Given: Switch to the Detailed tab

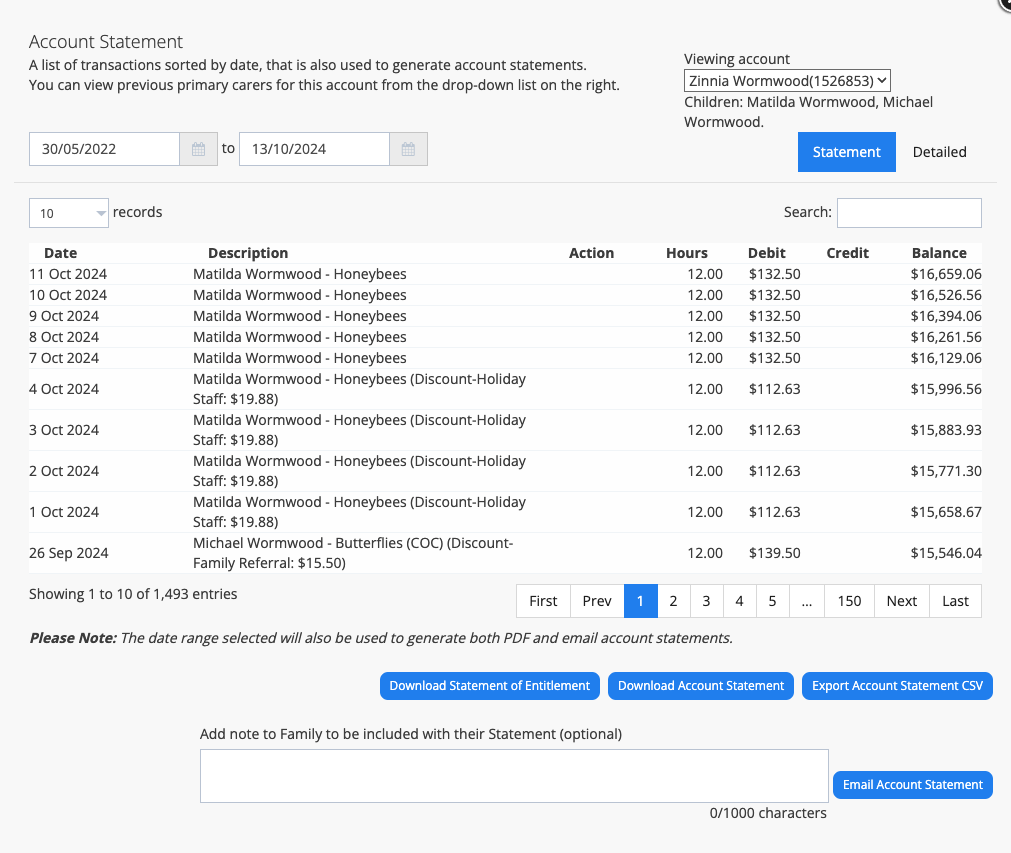Looking at the screenshot, I should [x=939, y=151].
